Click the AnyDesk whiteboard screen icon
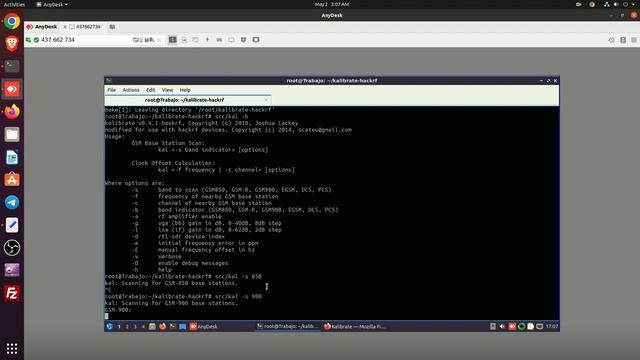640x360 pixels. pos(256,40)
